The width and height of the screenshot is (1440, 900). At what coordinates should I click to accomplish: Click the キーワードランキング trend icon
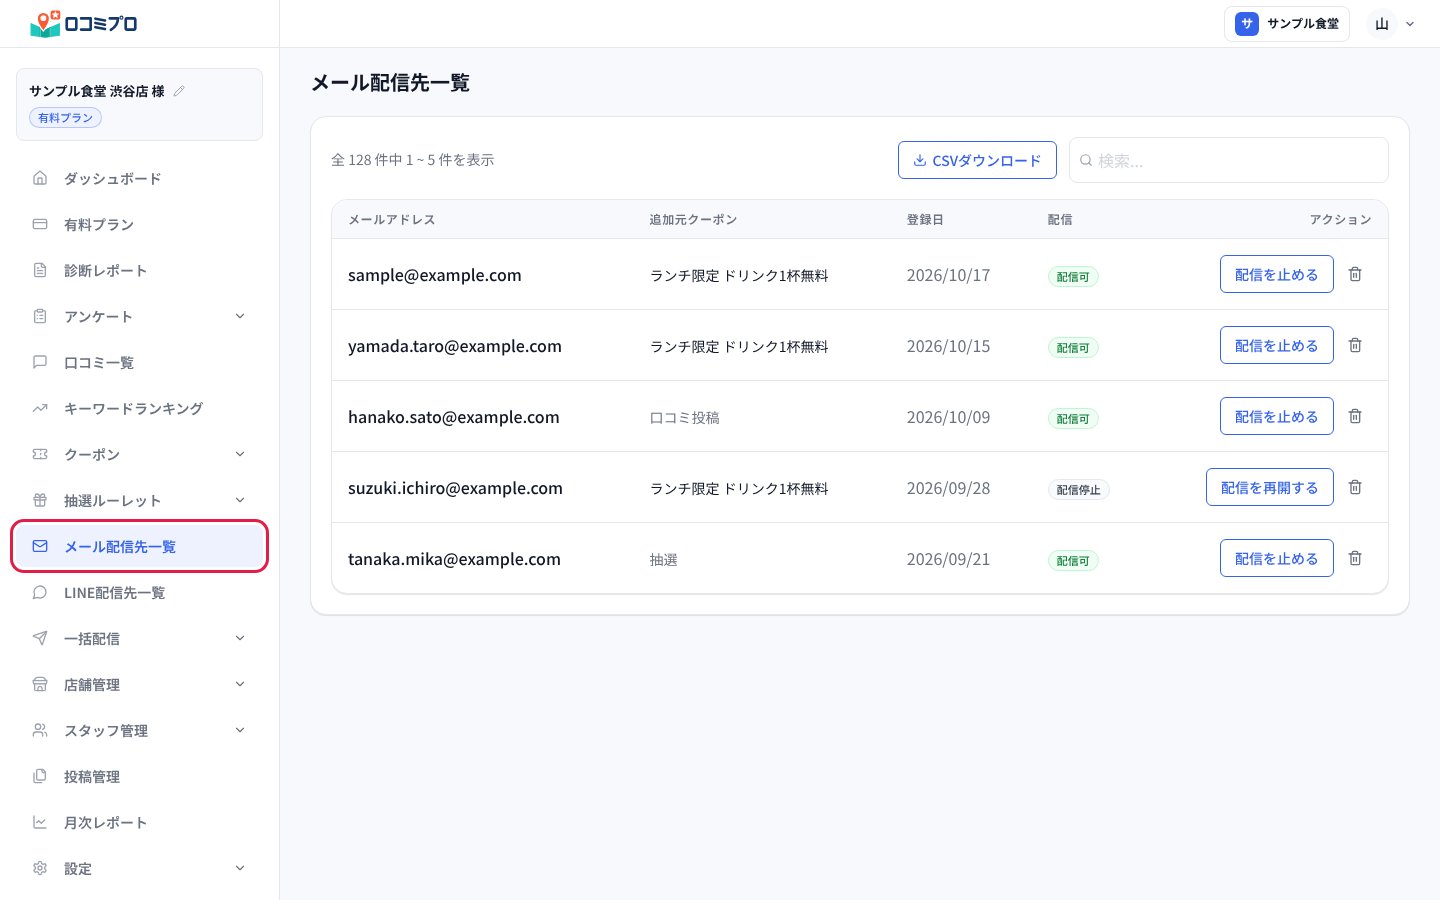[x=40, y=408]
